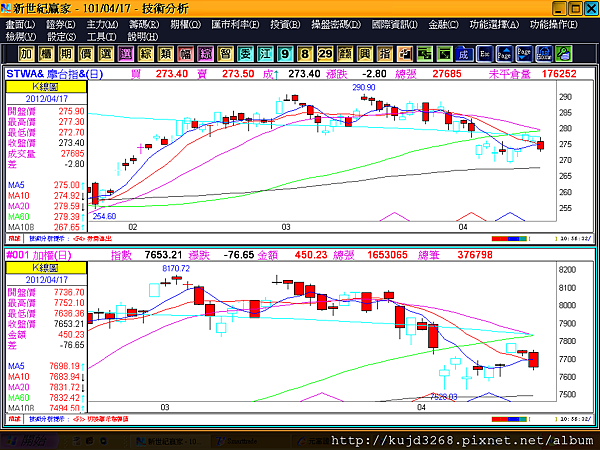Click the 8170.72 high label on chart
Viewport: 600px width, 450px height.
(176, 268)
